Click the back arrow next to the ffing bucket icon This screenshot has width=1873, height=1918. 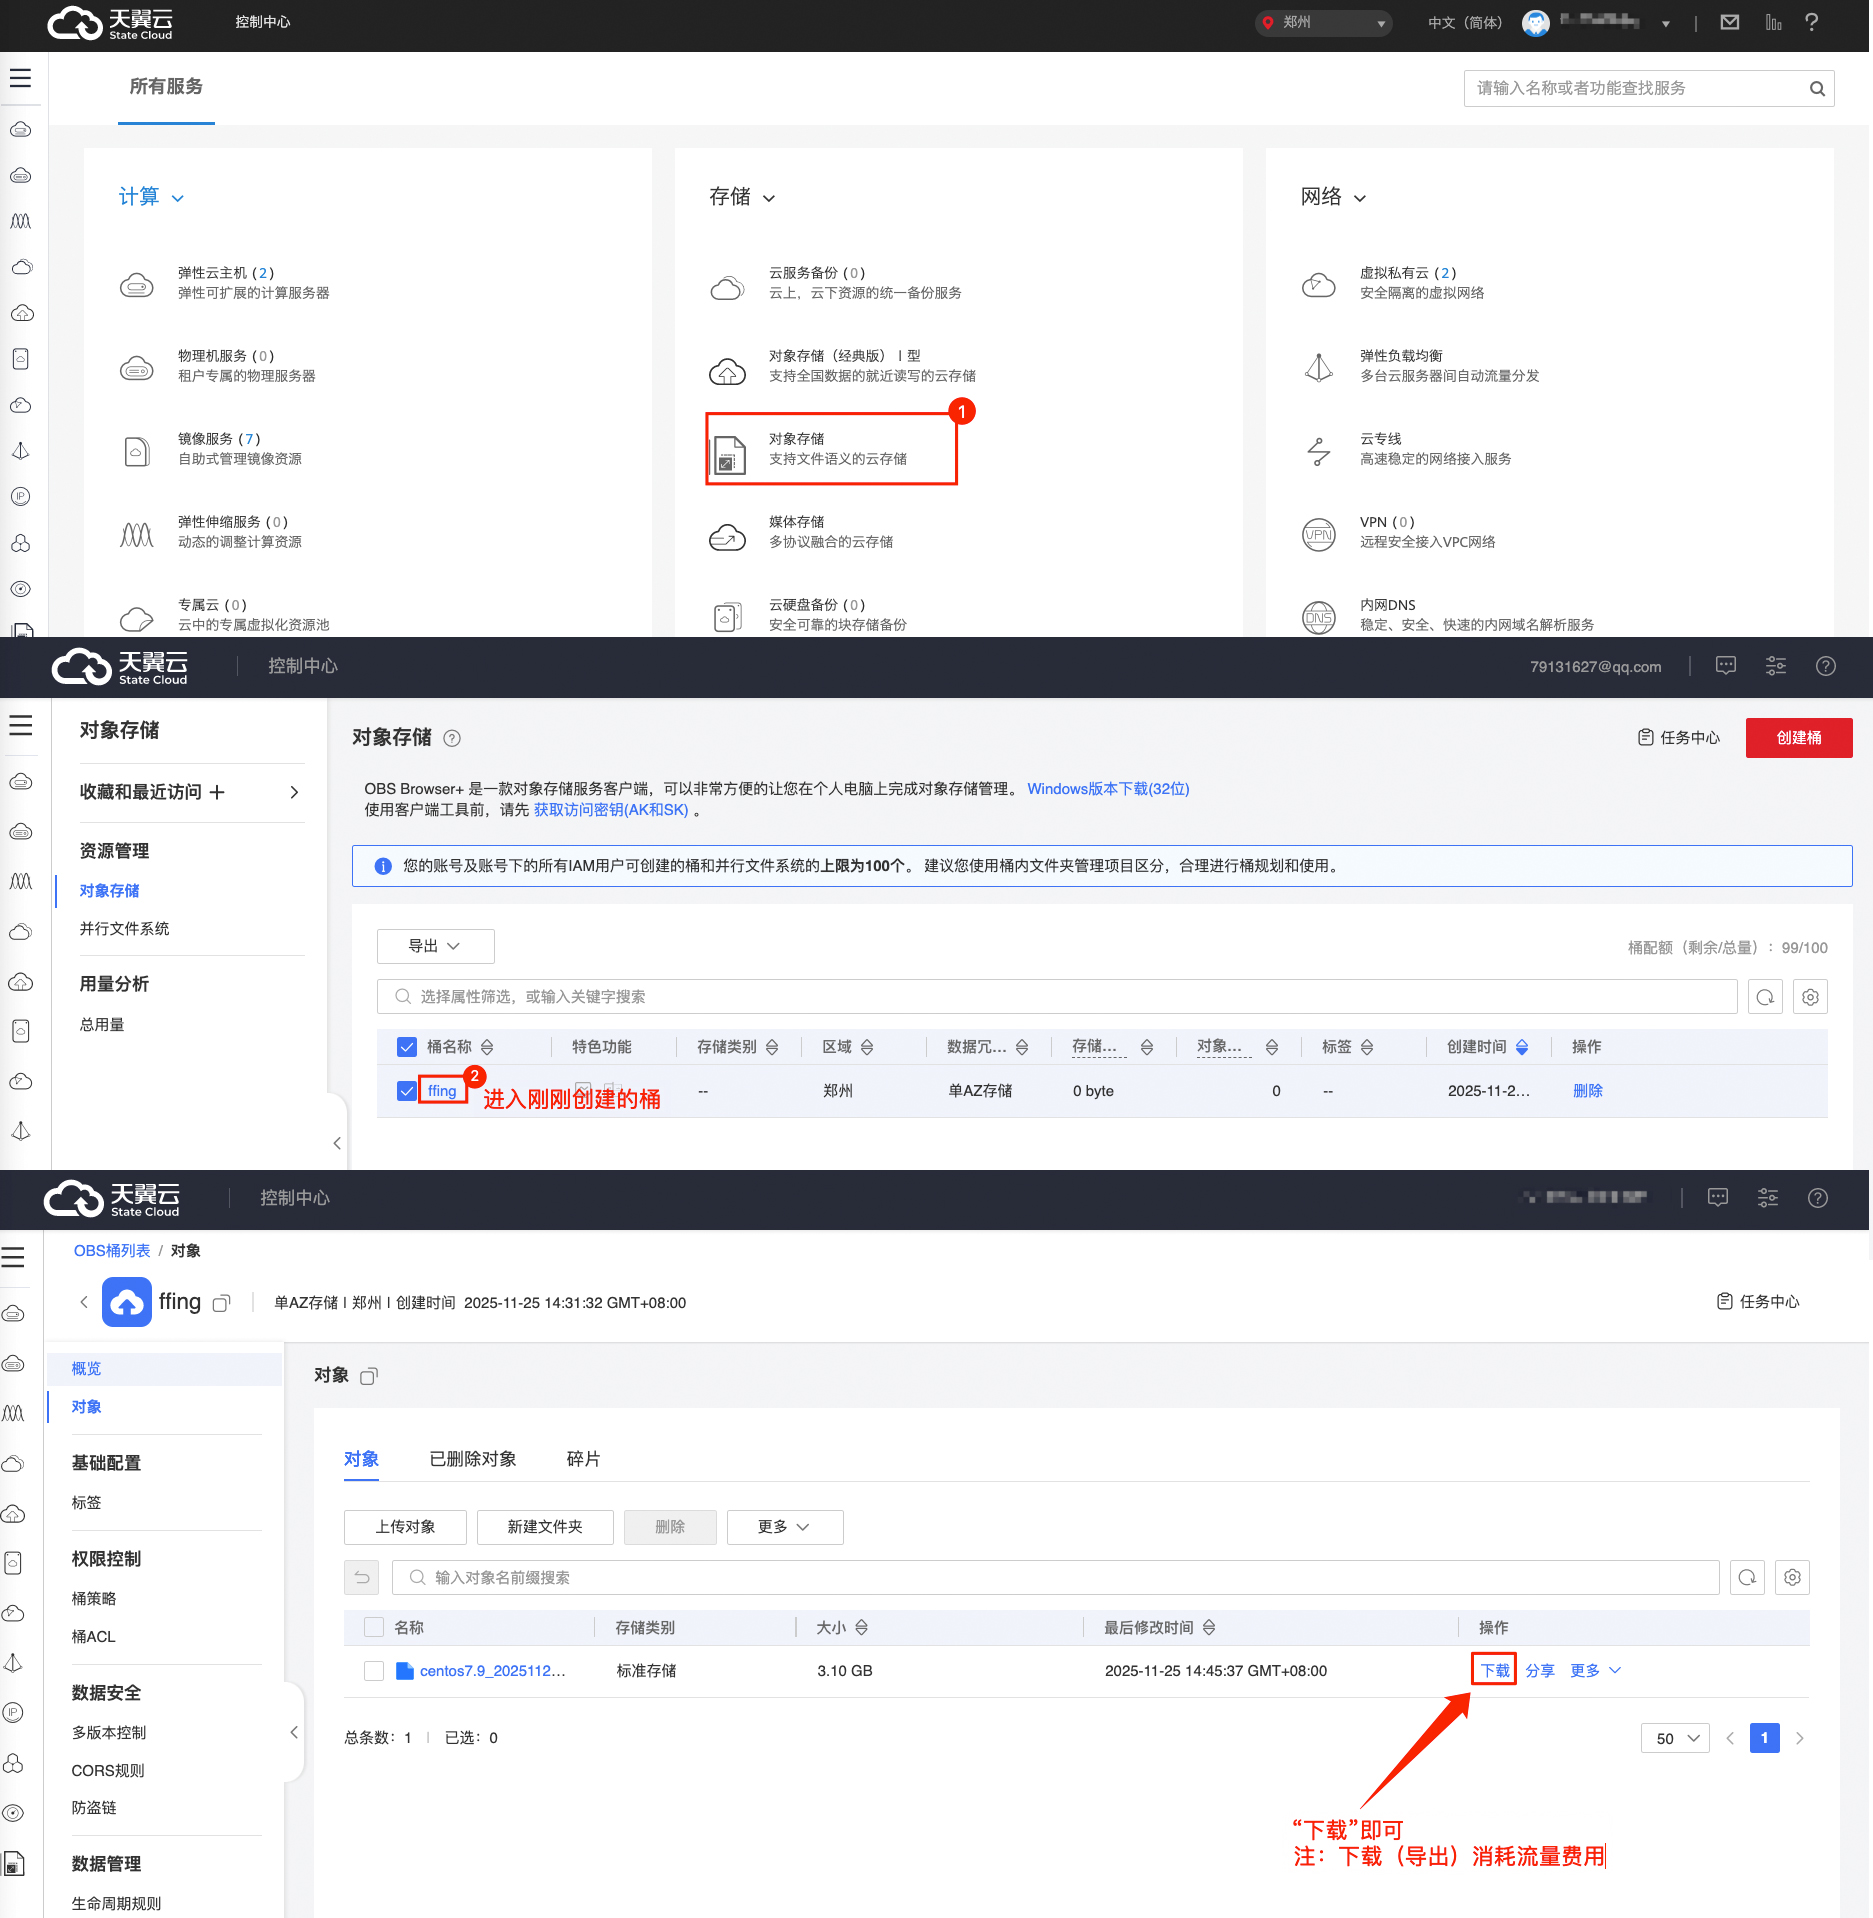(84, 1302)
